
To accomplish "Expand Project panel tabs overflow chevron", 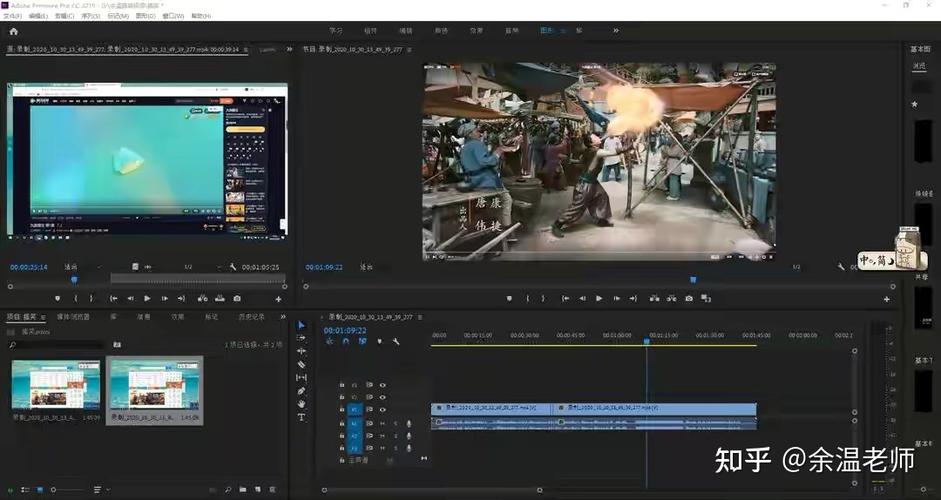I will [283, 316].
